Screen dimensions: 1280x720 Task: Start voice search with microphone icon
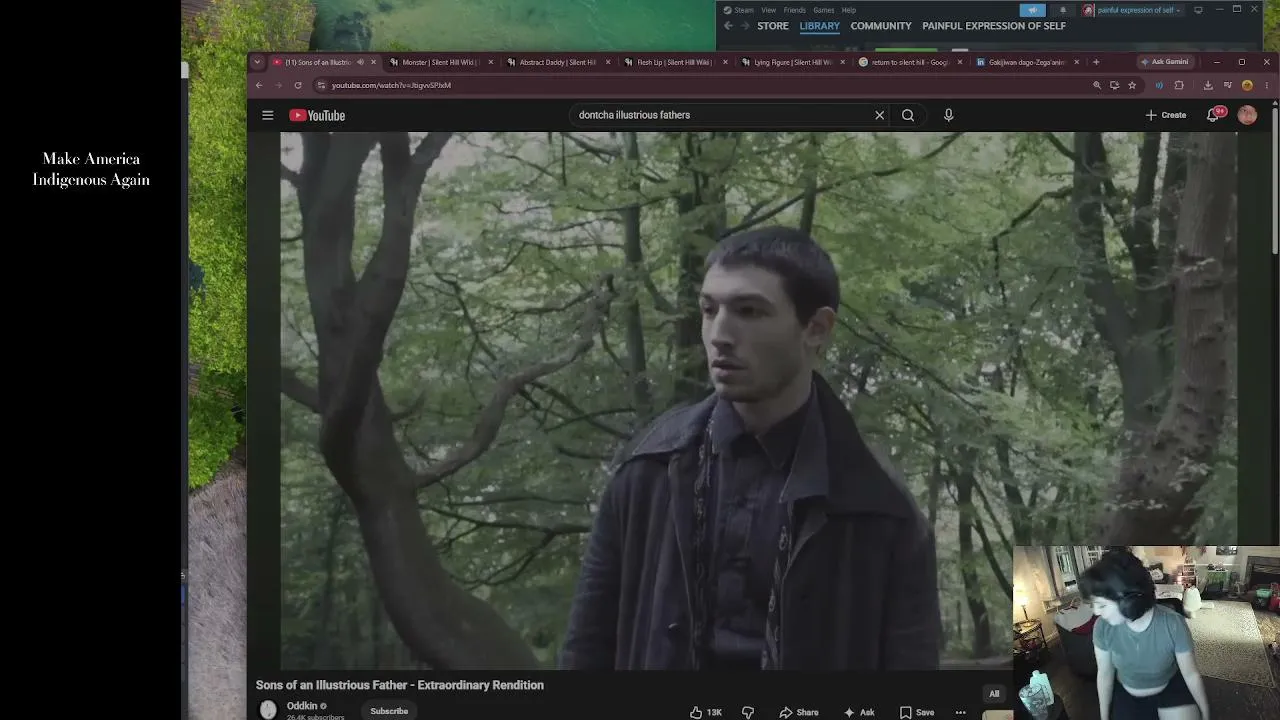pyautogui.click(x=949, y=115)
